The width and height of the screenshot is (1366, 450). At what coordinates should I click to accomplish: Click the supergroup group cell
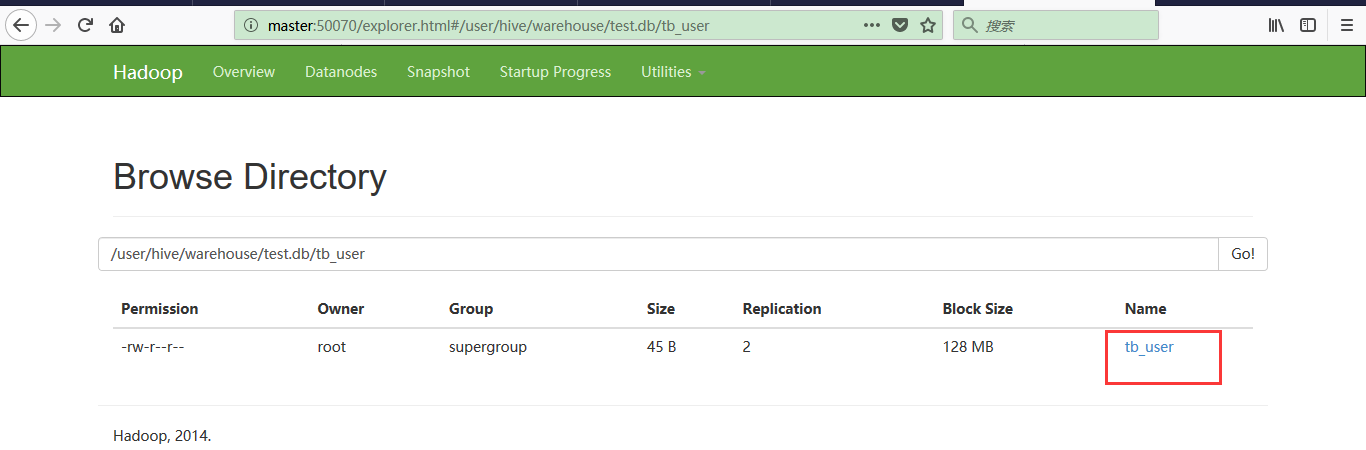(488, 347)
